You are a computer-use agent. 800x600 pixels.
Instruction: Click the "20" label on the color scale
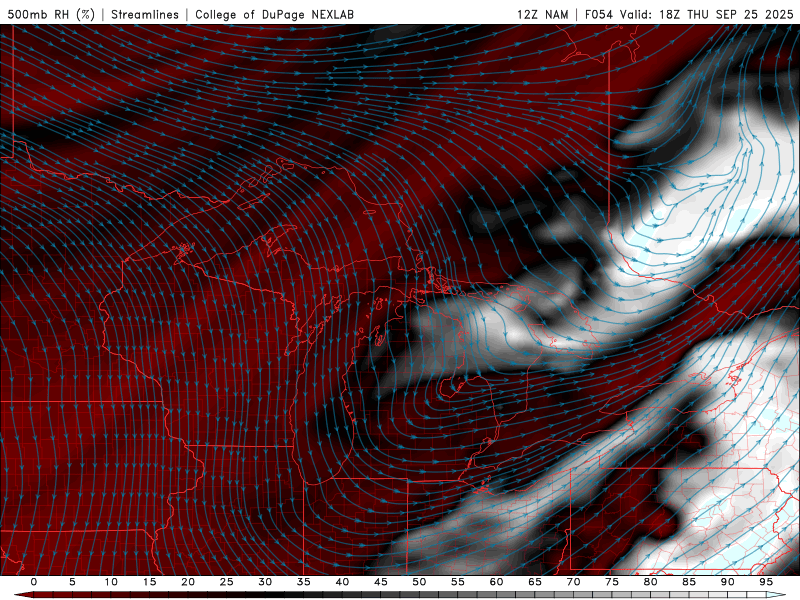coord(188,582)
